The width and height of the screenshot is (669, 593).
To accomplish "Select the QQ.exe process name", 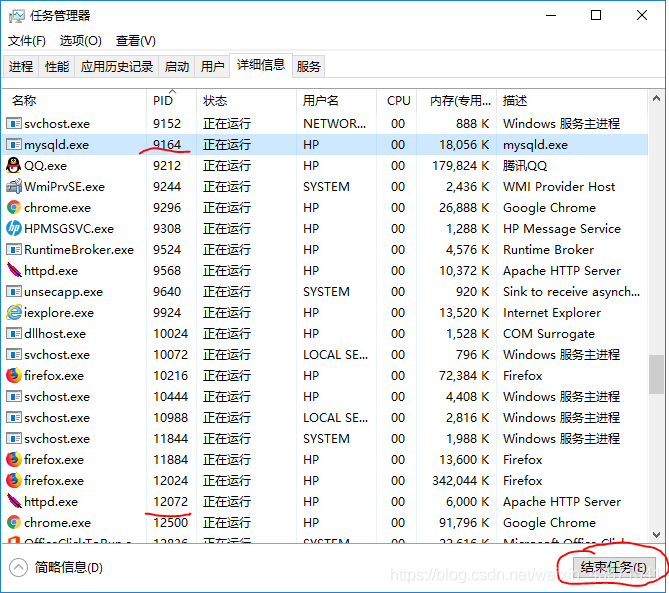I will pos(45,166).
